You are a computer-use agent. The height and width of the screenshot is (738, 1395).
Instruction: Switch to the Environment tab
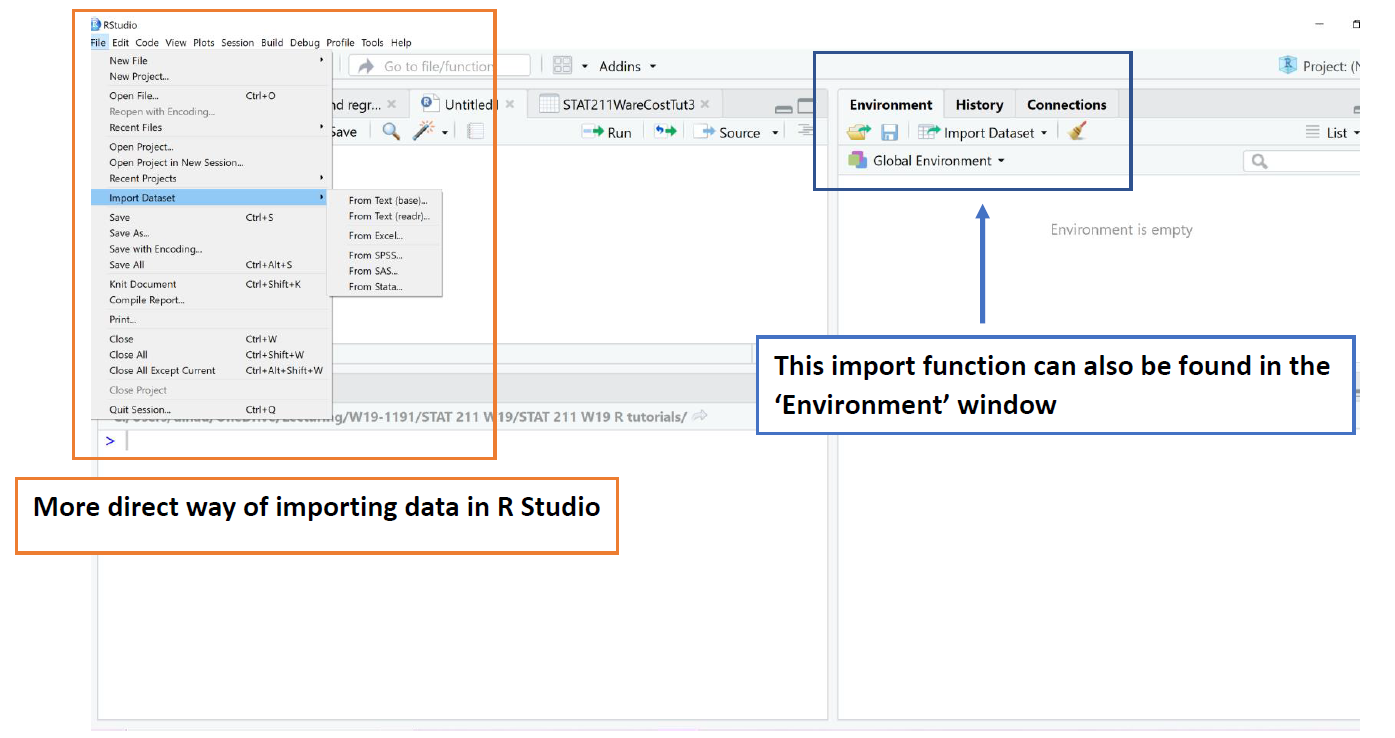click(x=891, y=105)
